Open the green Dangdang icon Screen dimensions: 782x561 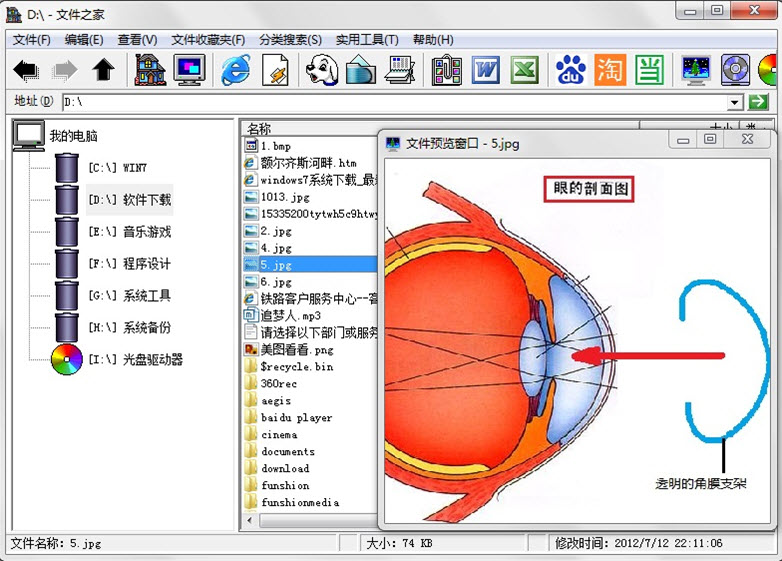(649, 70)
